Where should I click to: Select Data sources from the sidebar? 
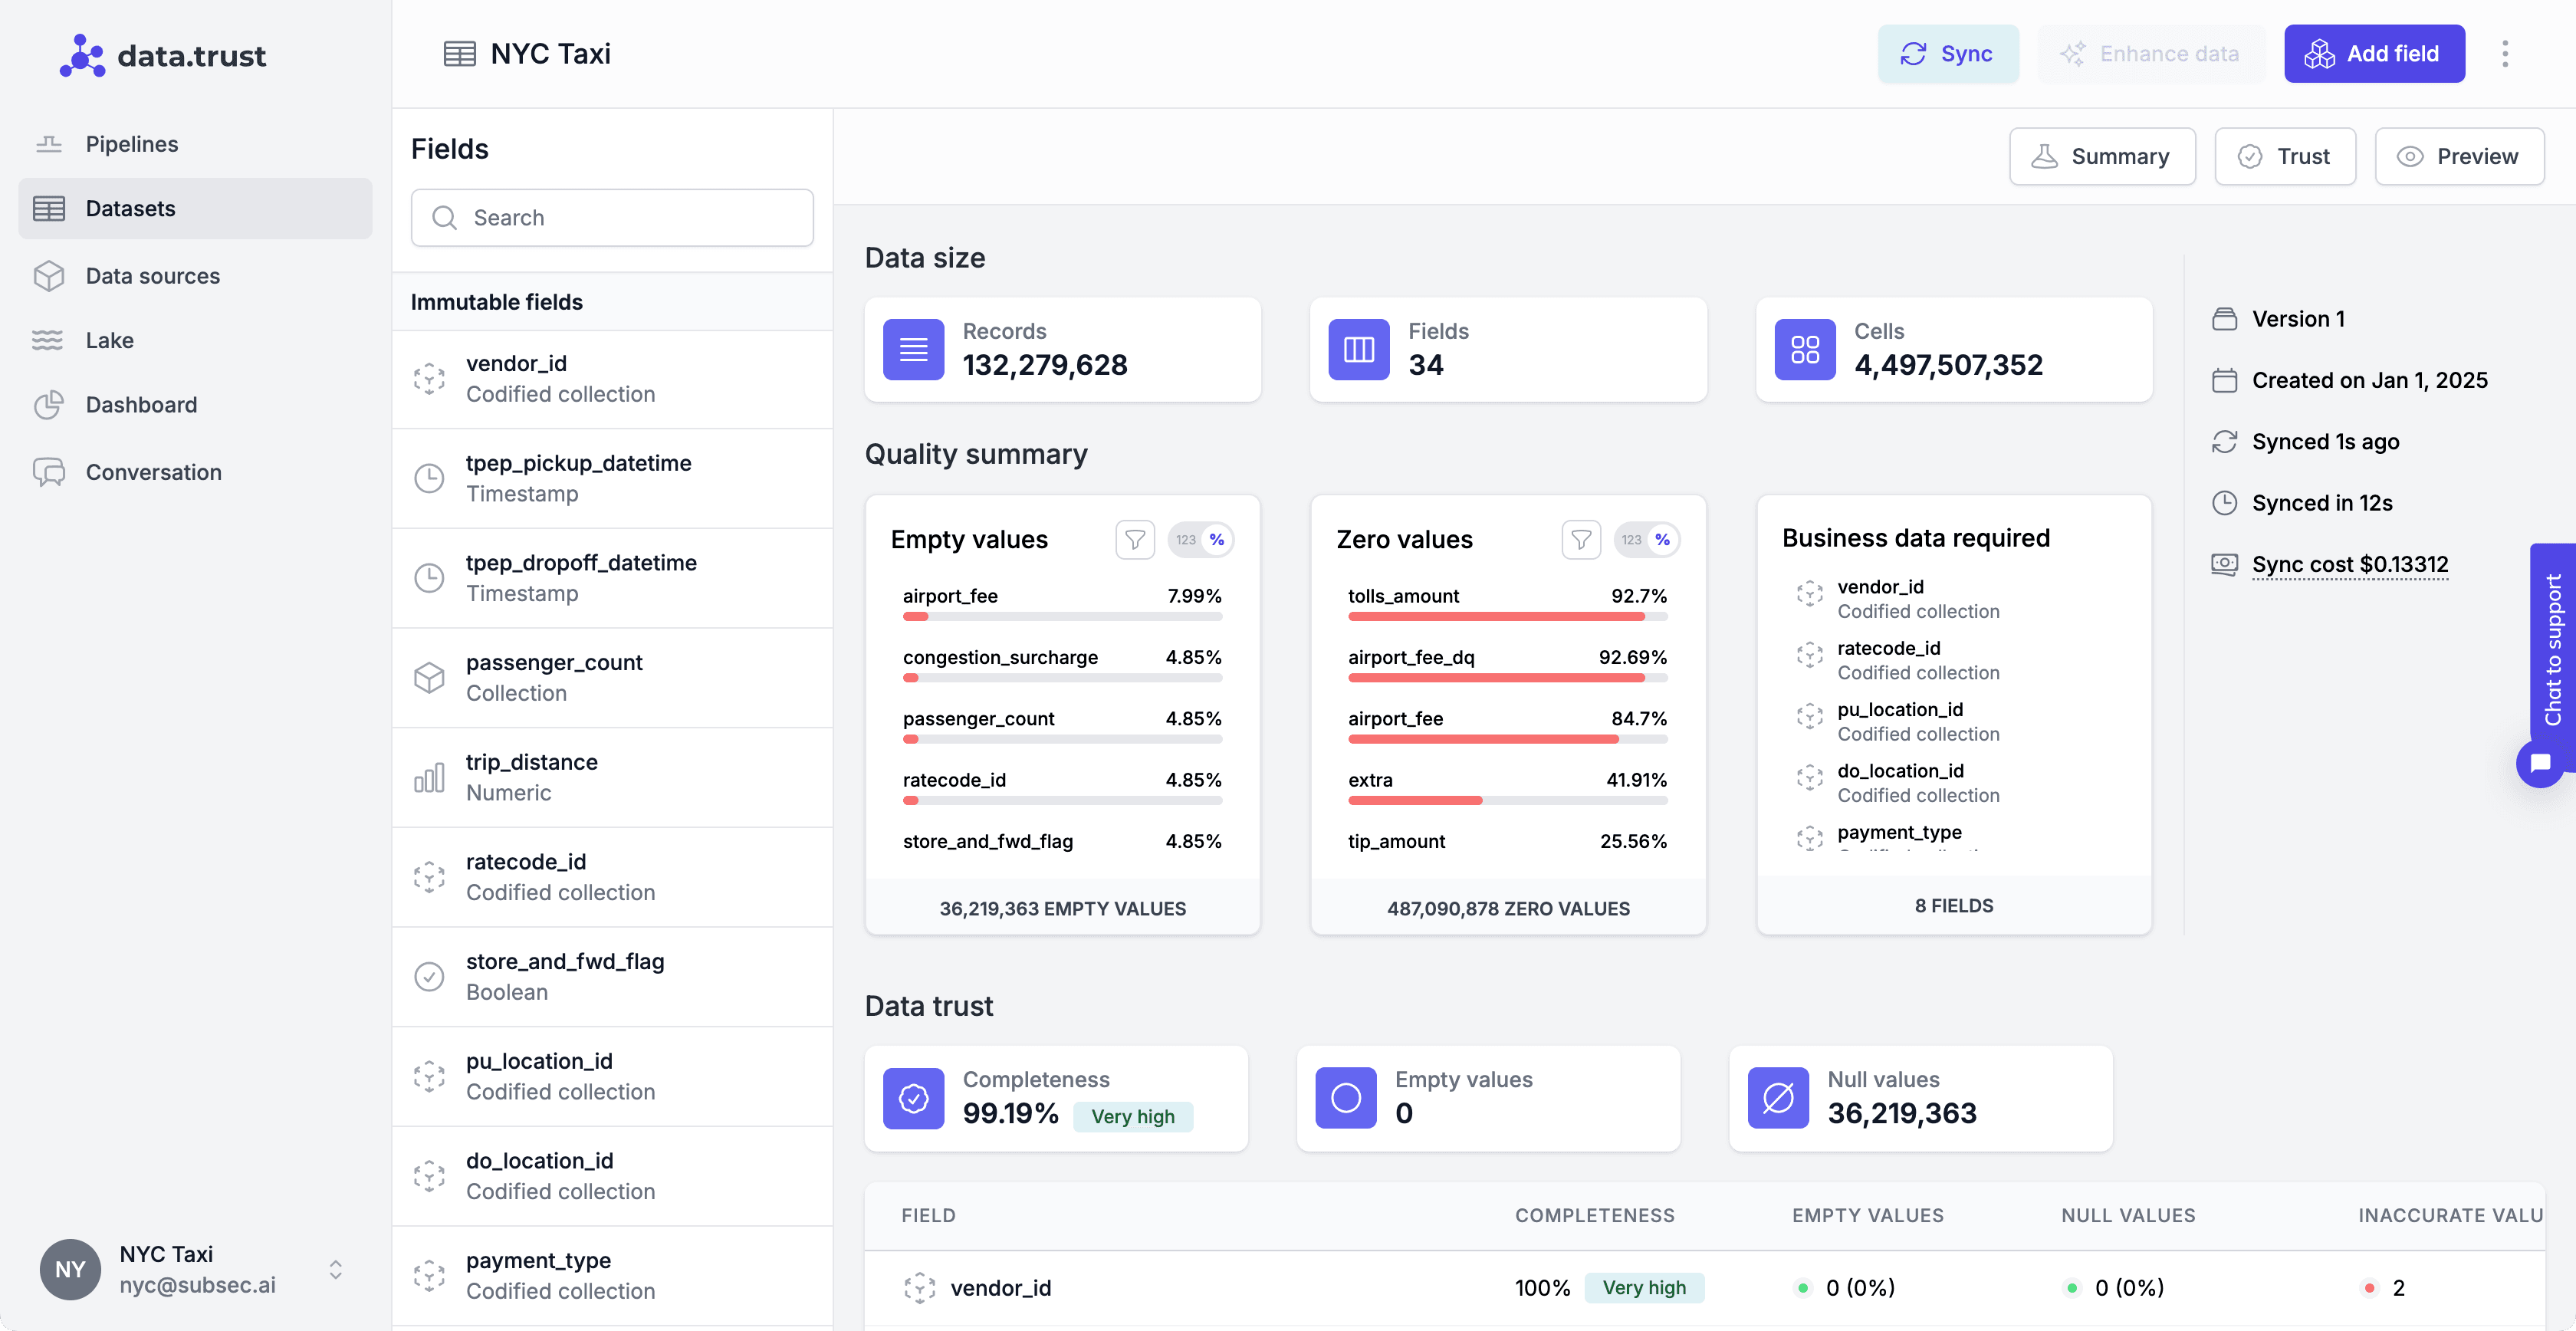152,275
